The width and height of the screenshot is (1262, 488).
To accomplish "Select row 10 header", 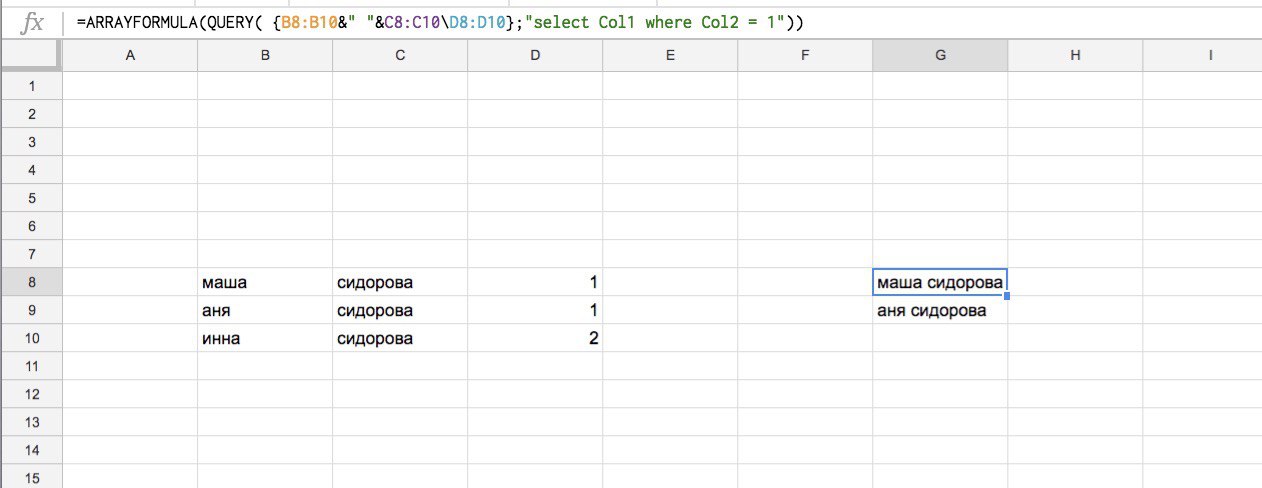I will click(x=31, y=339).
